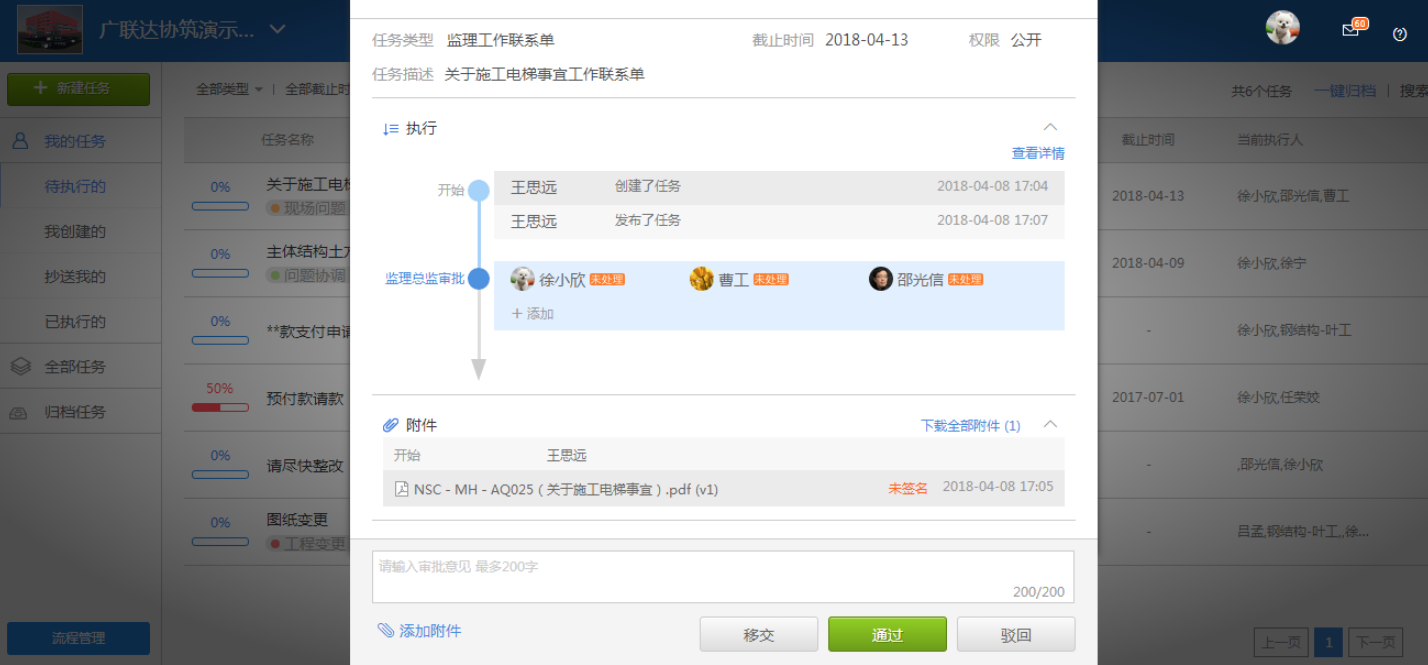This screenshot has height=665, width=1428.
Task: Select 我创建的 in the sidebar
Action: (75, 232)
